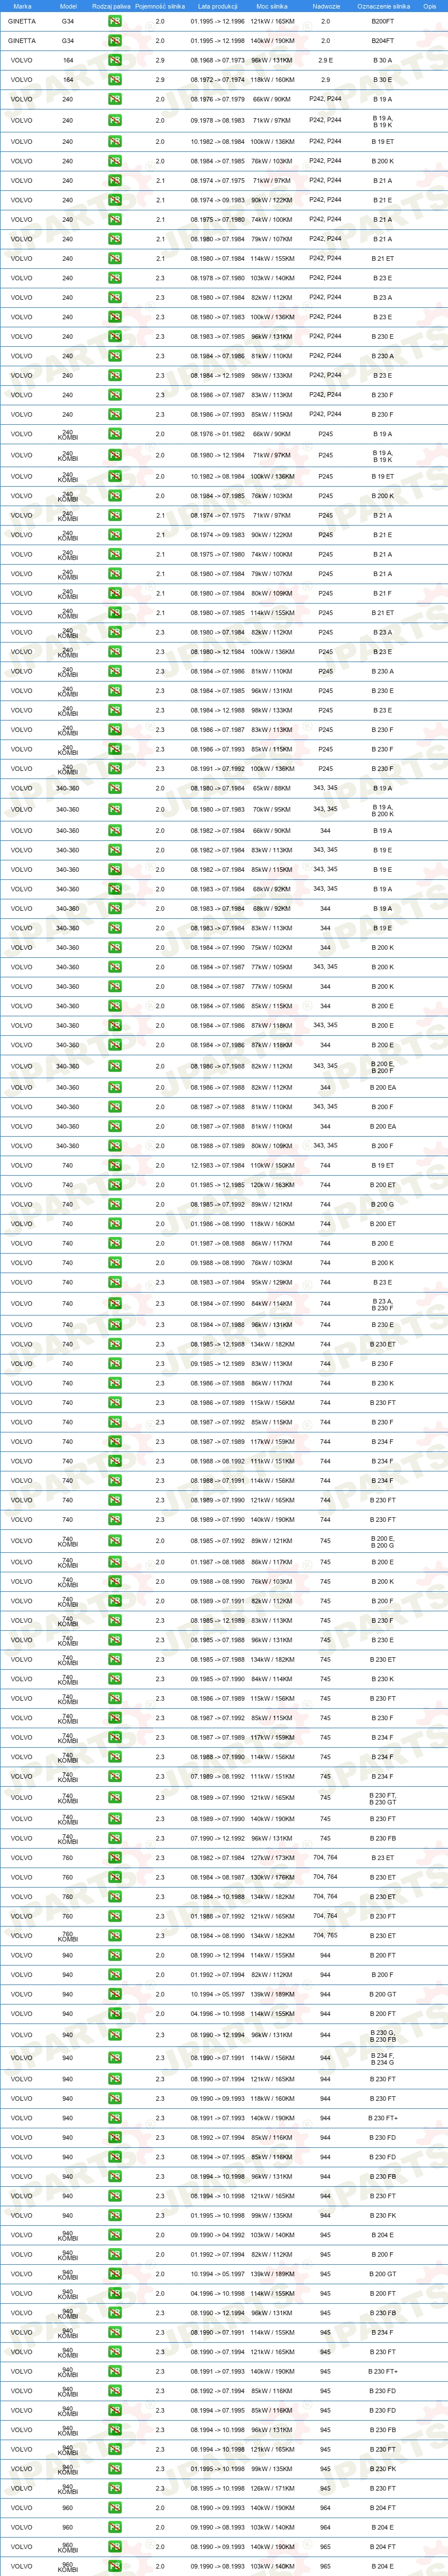
Task: Click the Pojemność silnika column header
Action: pos(160,6)
